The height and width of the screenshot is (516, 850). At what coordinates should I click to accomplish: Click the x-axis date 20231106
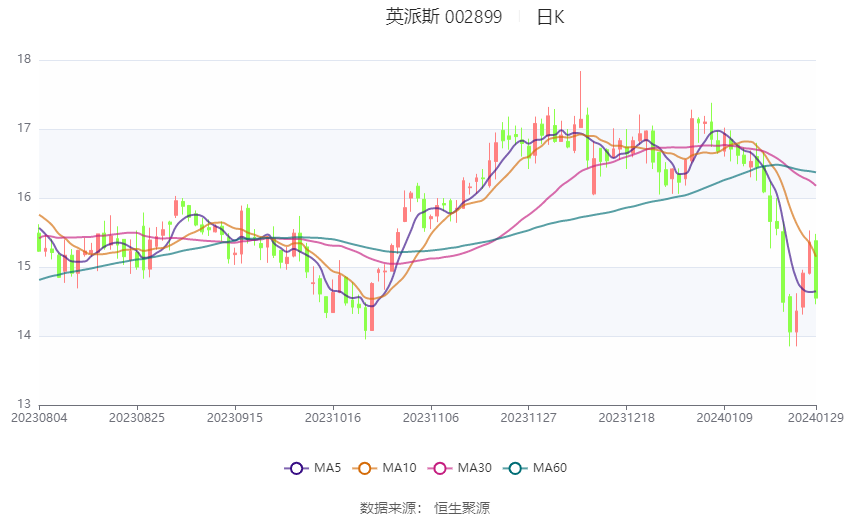[431, 418]
